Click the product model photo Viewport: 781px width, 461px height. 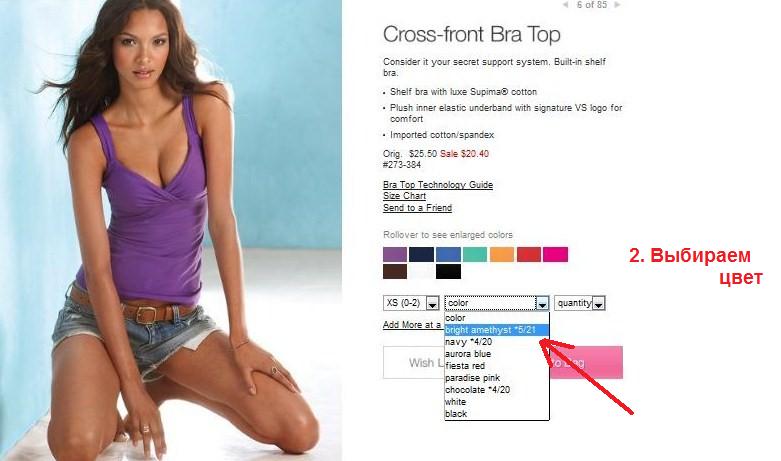point(171,230)
